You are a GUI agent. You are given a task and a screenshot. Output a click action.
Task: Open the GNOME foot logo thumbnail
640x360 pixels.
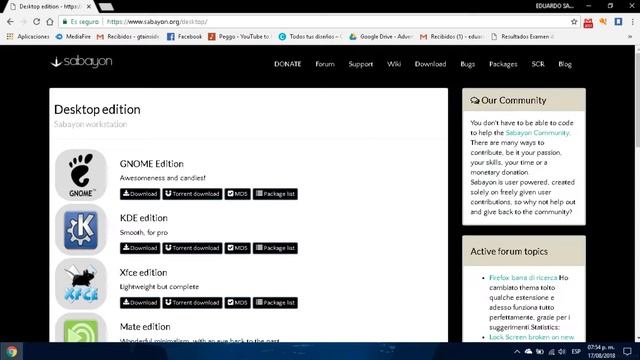pos(81,175)
